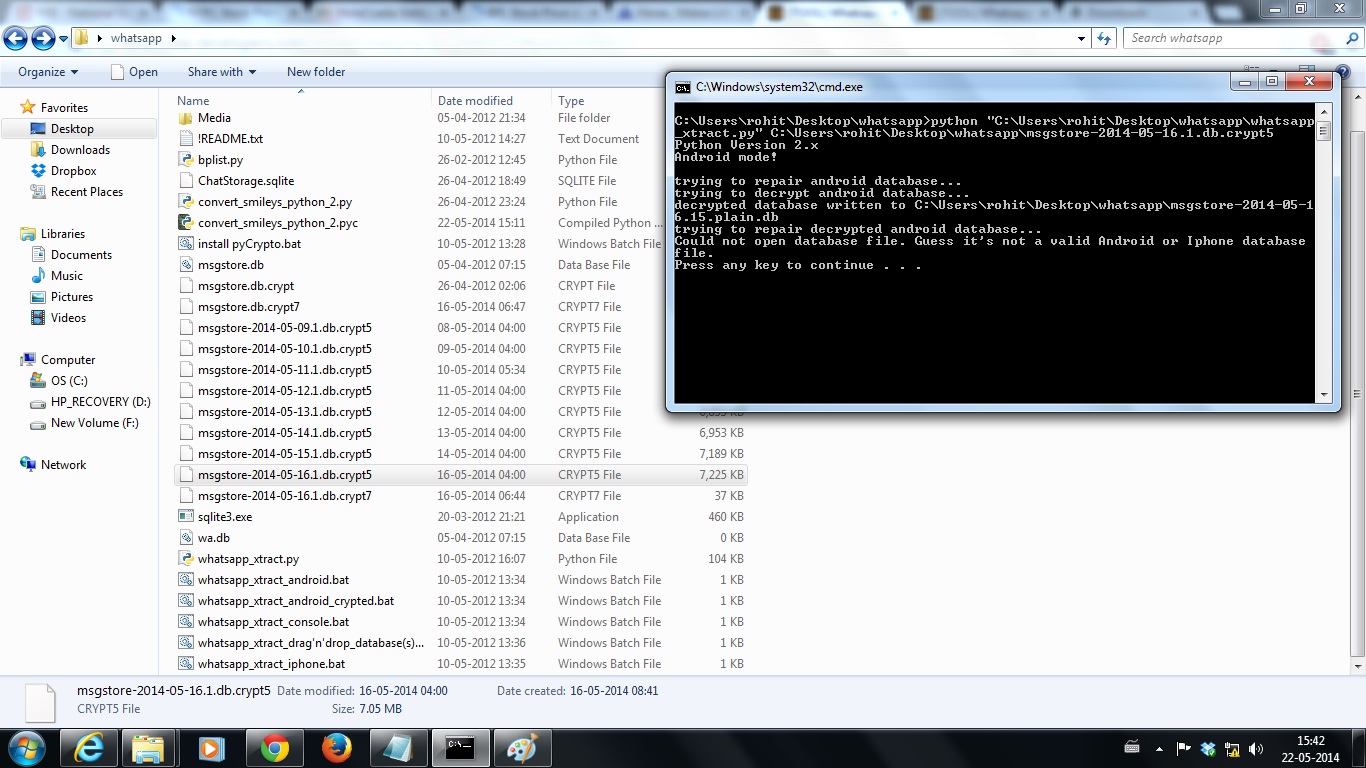
Task: Select msgstore-2014-05-12.1.db.crypt5
Action: click(285, 391)
